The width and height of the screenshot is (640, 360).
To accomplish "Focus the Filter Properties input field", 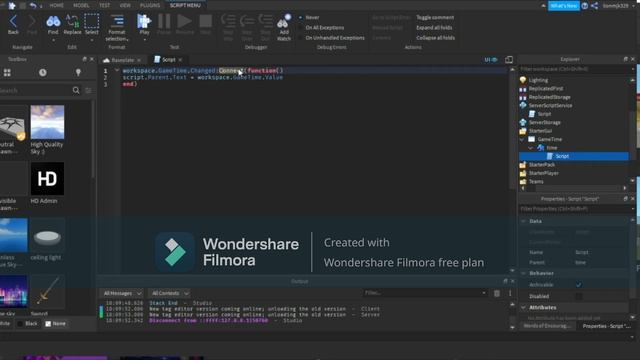I will tap(576, 209).
